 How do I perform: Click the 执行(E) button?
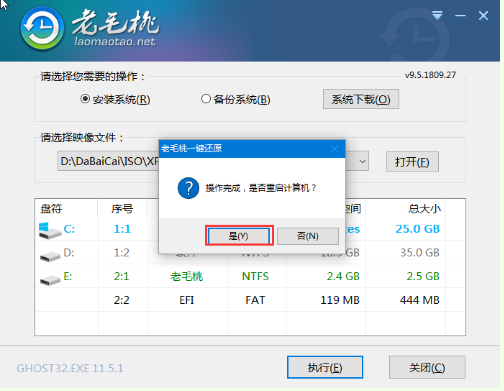click(325, 367)
